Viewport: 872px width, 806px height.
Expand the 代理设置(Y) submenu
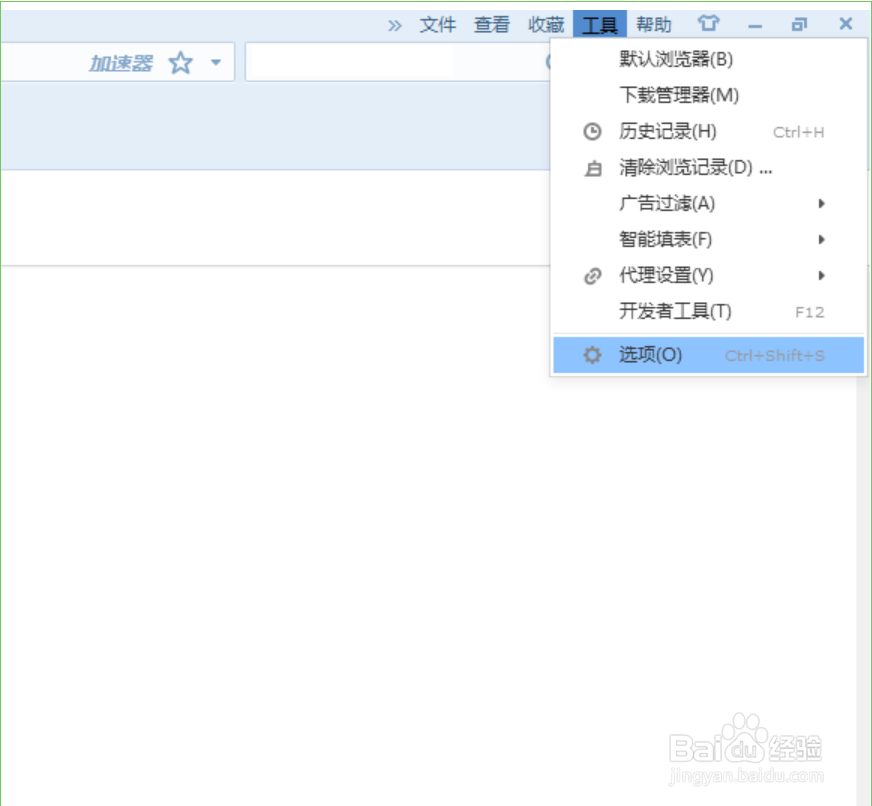(x=822, y=275)
